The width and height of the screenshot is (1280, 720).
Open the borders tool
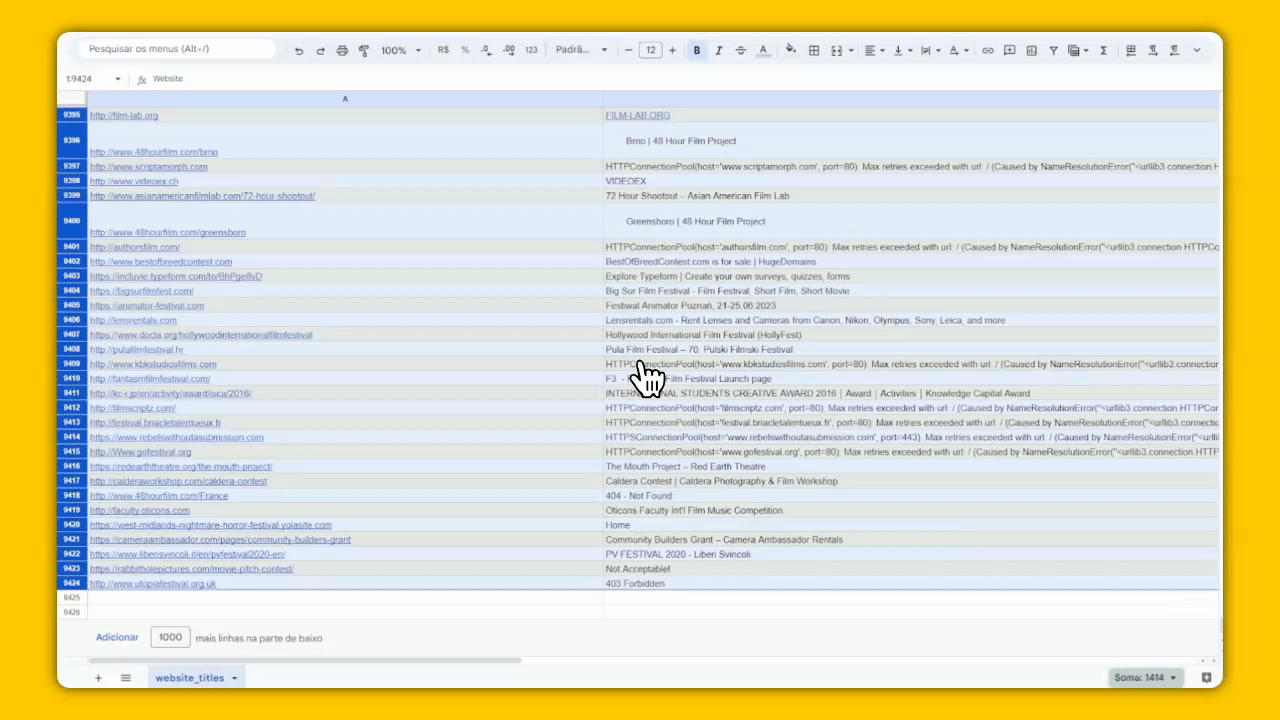(x=814, y=50)
